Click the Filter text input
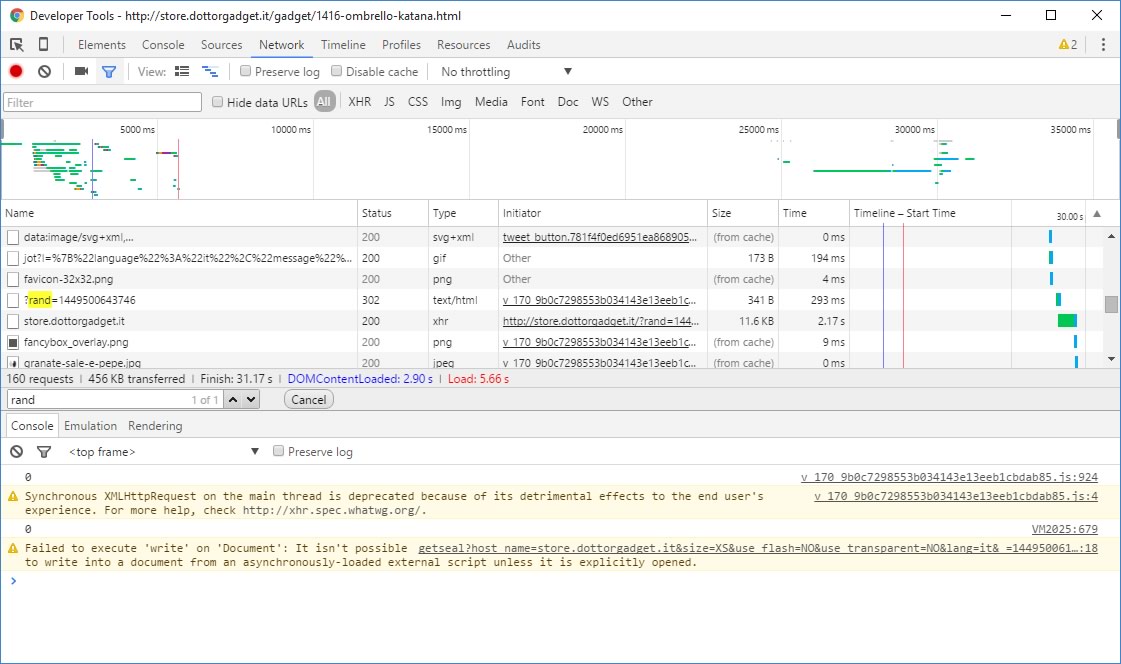Viewport: 1121px width, 664px height. pos(103,102)
